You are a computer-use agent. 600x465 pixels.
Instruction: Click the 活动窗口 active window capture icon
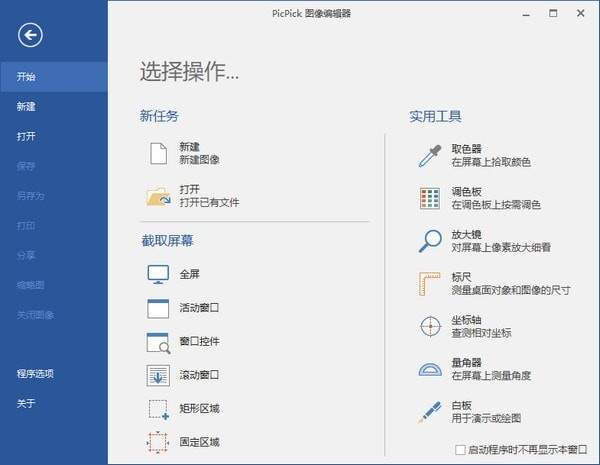(x=159, y=308)
